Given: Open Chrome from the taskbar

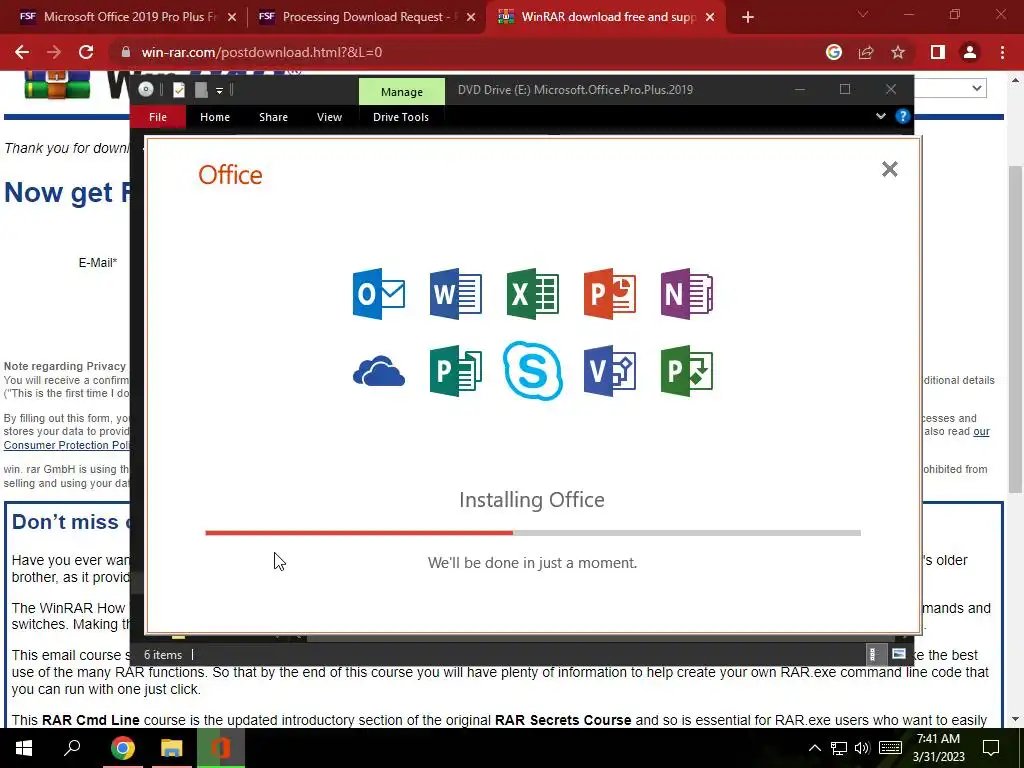Looking at the screenshot, I should tap(122, 748).
